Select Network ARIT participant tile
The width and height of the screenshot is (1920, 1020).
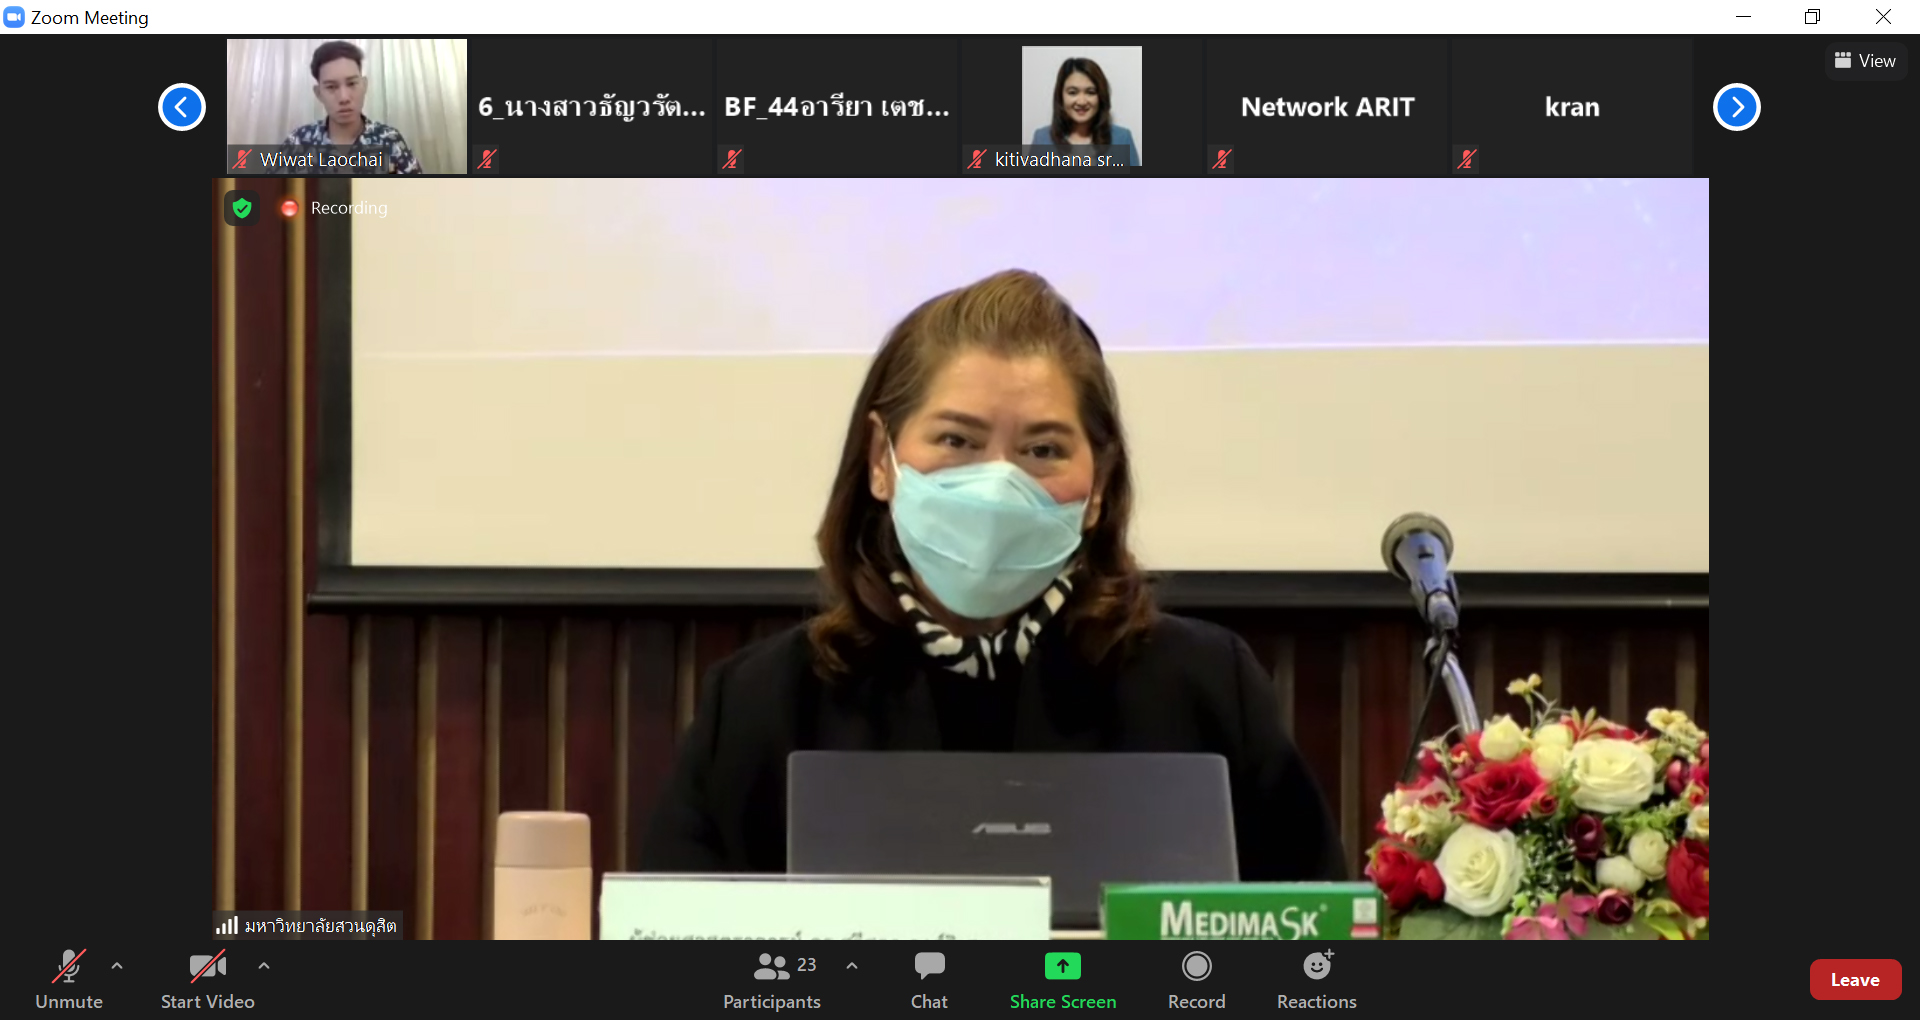pos(1327,106)
